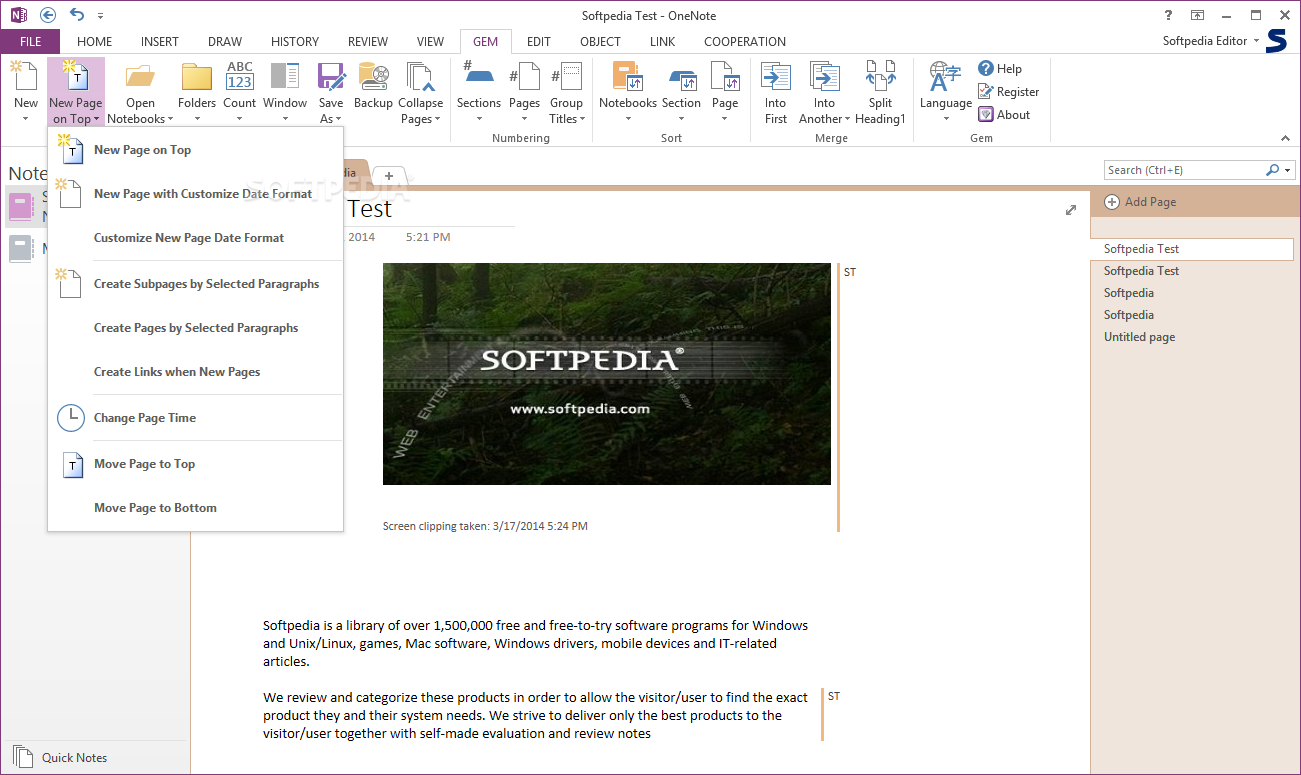Switch to the INSERT tab

coord(160,42)
